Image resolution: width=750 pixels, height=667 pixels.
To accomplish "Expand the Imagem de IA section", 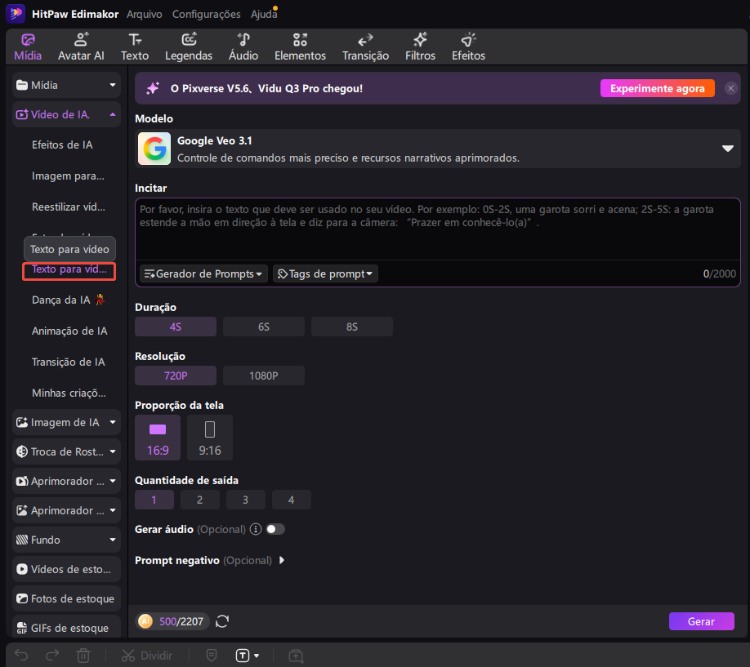I will coord(66,422).
